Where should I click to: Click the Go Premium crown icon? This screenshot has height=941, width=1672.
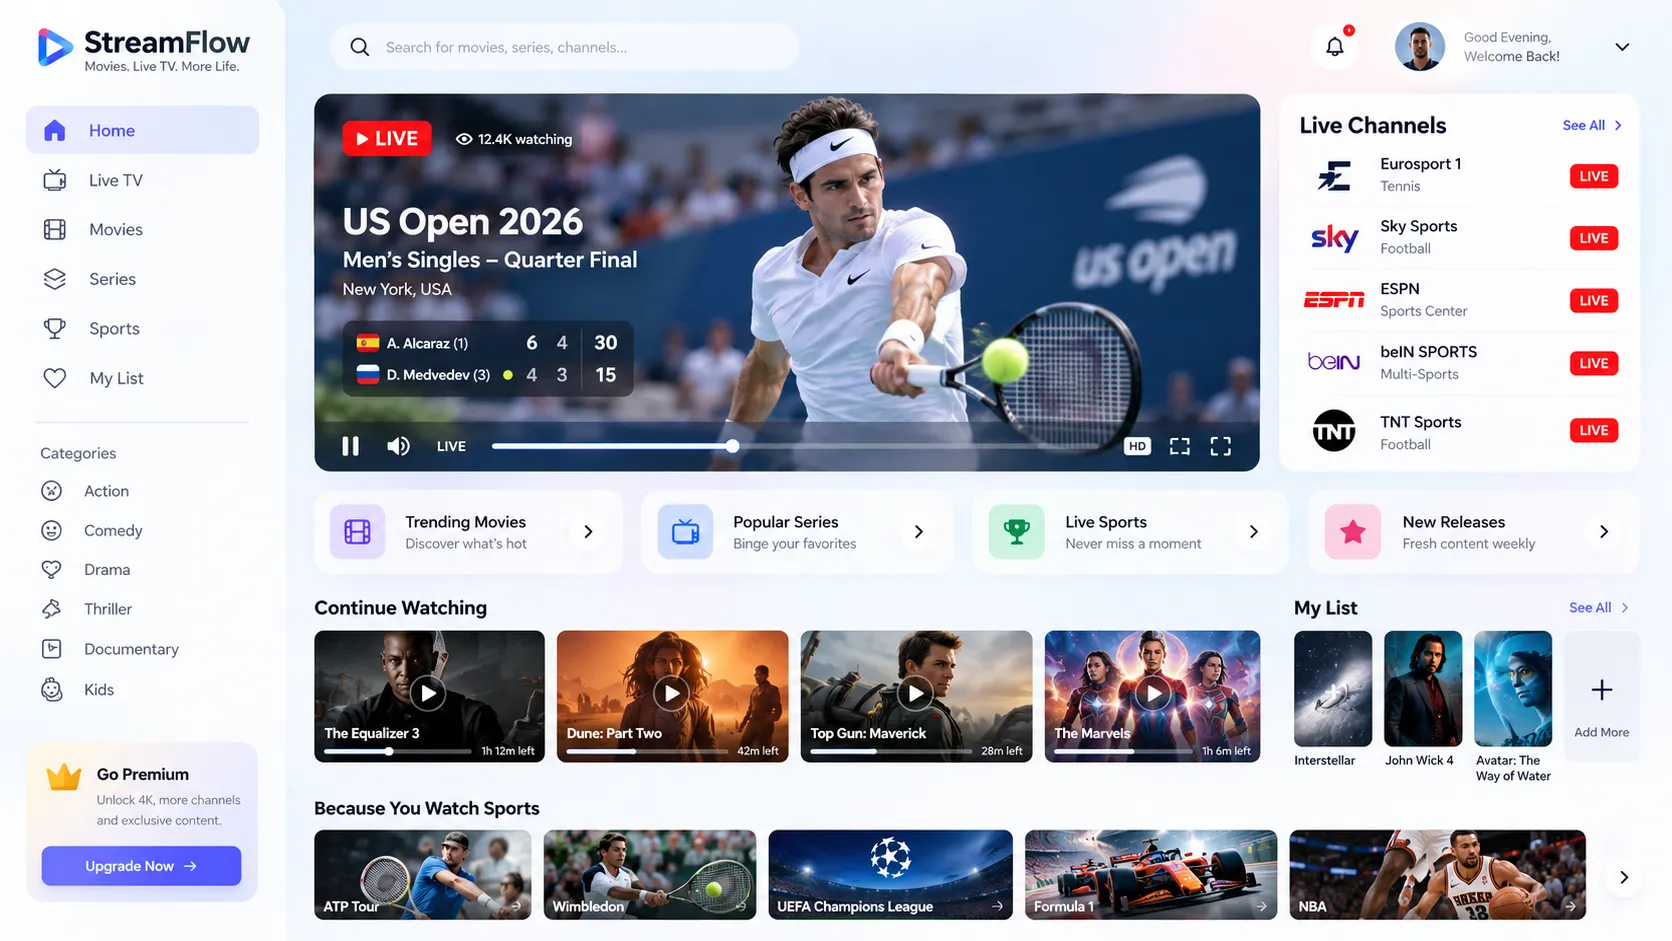64,777
